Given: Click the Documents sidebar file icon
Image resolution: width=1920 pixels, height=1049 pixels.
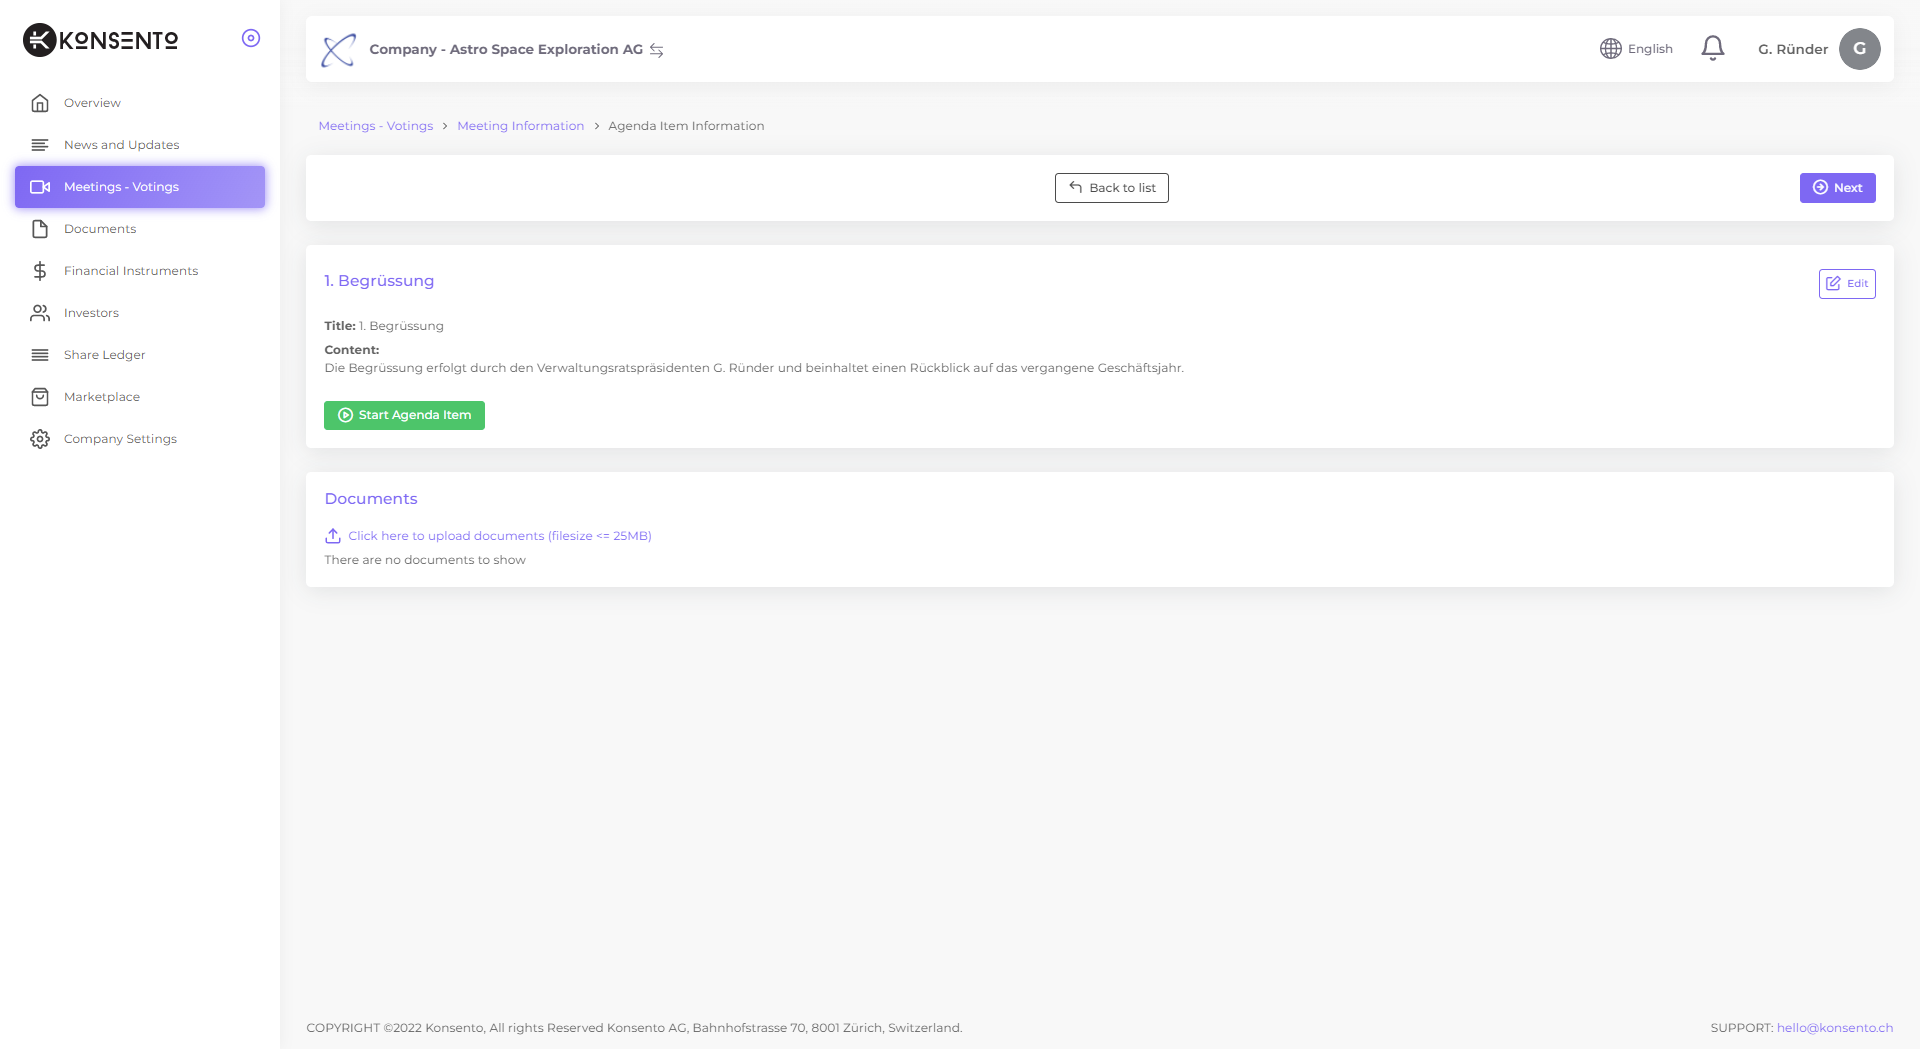Looking at the screenshot, I should pos(40,229).
